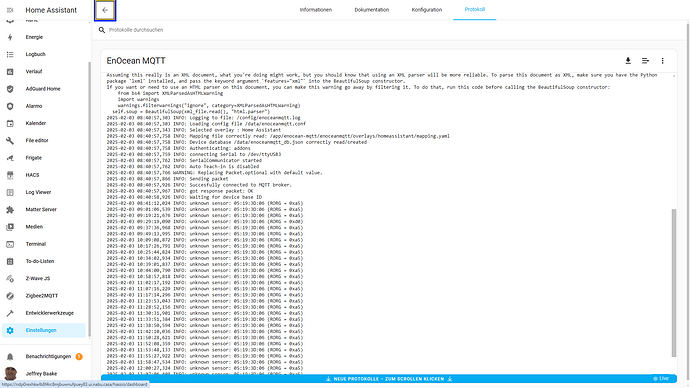Viewport: 690px width, 388px height.
Task: Click Neue Protokolle scroll banner
Action: point(389,379)
